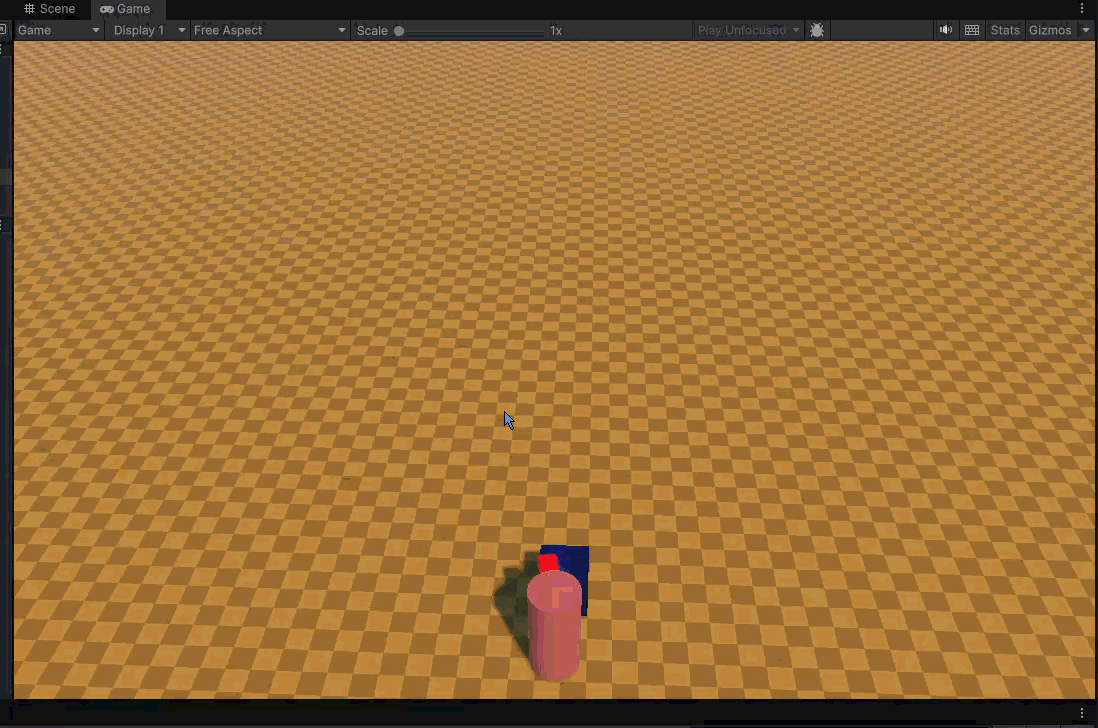Open the Free Aspect resolution dropdown
Screen dimensions: 1098x728
(x=270, y=30)
